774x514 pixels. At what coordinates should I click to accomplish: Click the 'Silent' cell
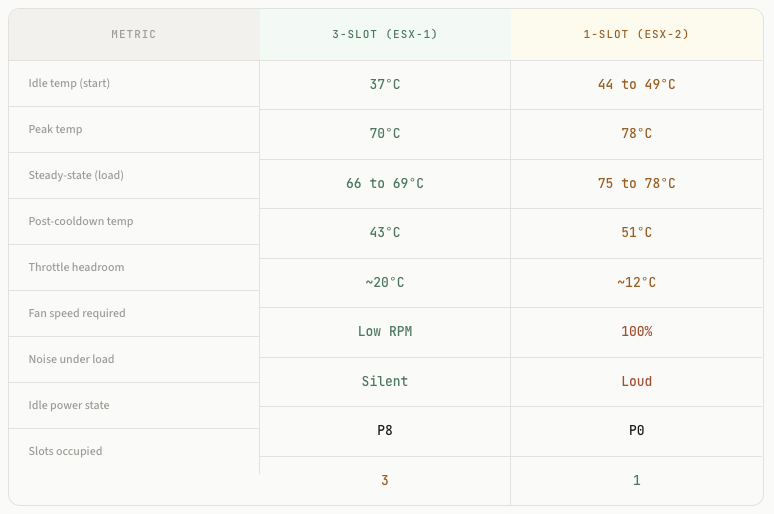[x=385, y=382]
